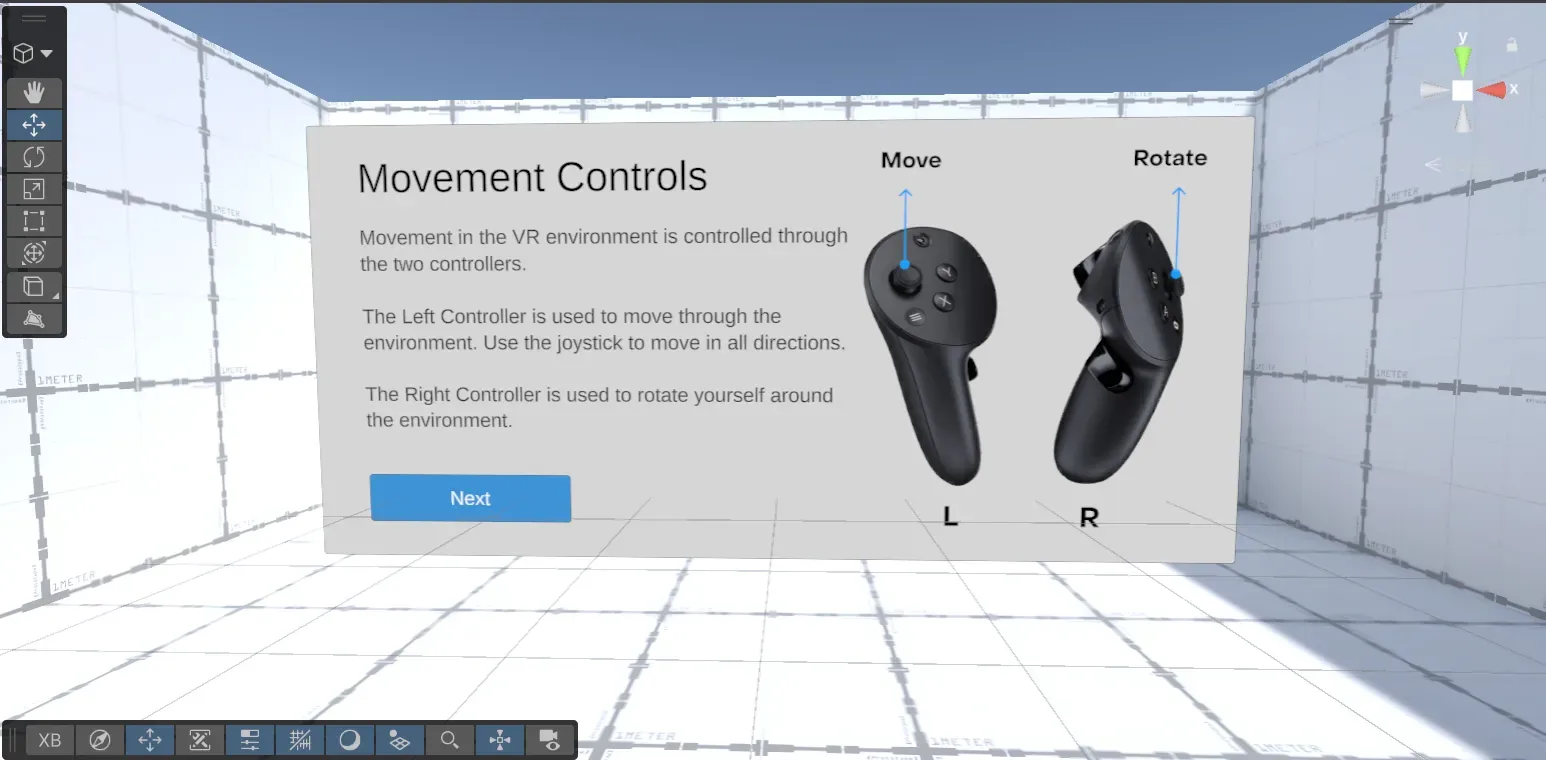Click the 'Move' label above left controller
The width and height of the screenshot is (1546, 760).
(x=911, y=160)
